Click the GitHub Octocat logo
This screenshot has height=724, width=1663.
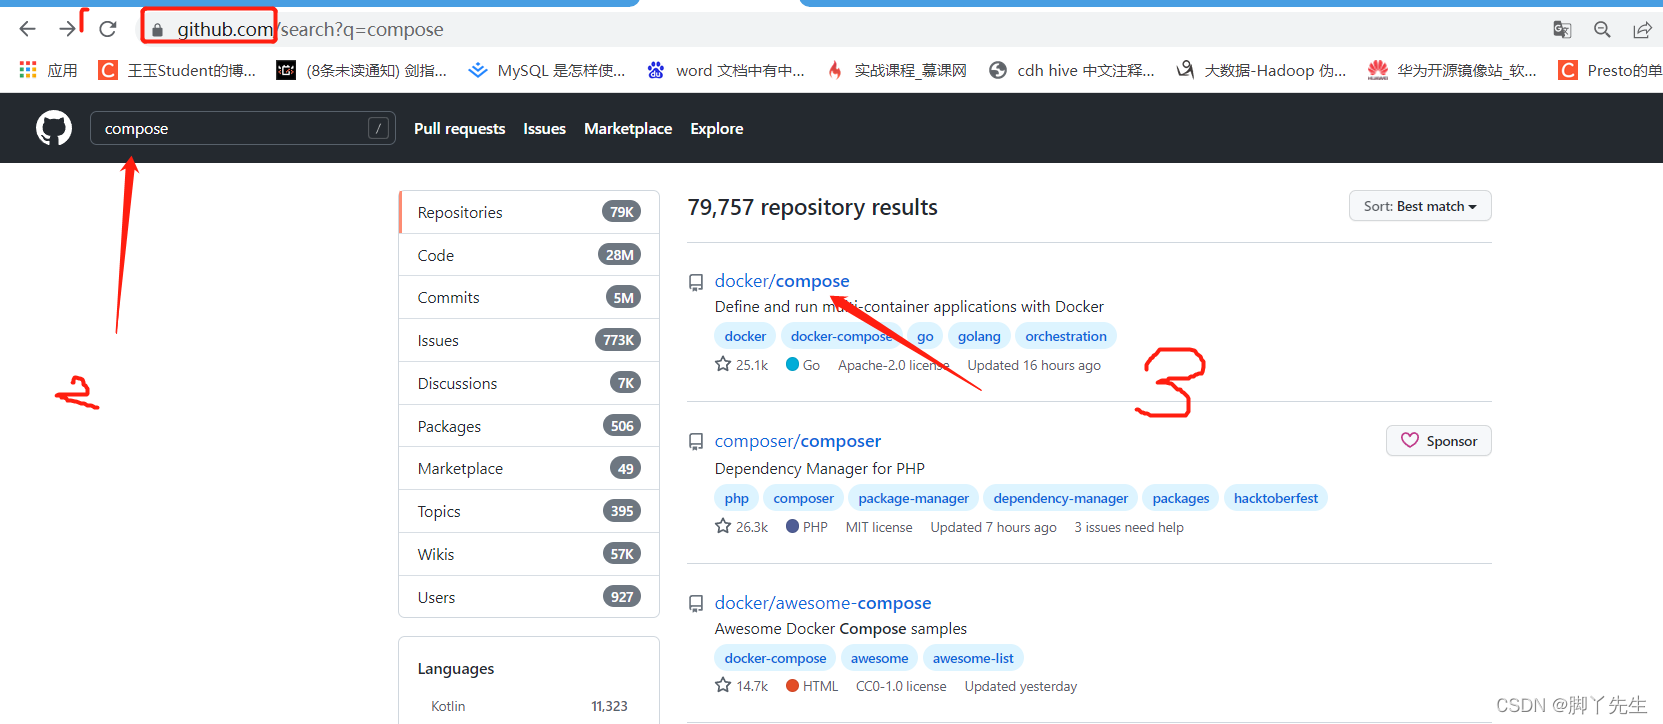point(54,128)
